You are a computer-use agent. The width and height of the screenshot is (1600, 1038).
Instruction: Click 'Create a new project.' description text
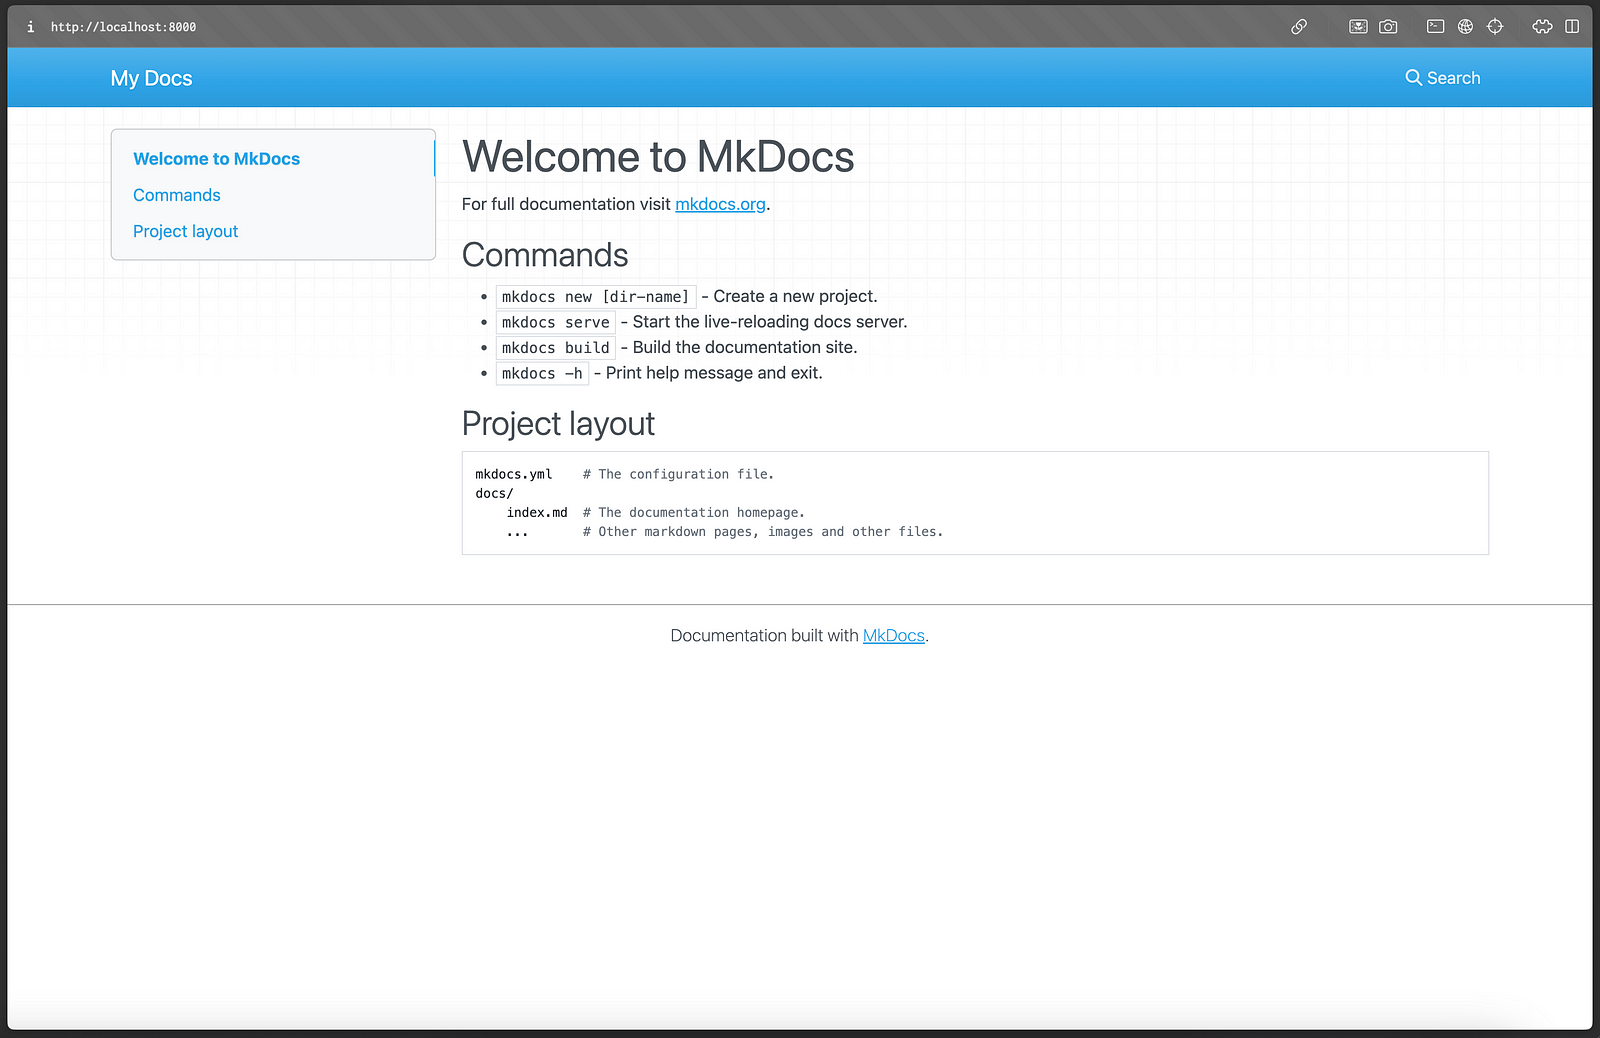click(x=795, y=296)
